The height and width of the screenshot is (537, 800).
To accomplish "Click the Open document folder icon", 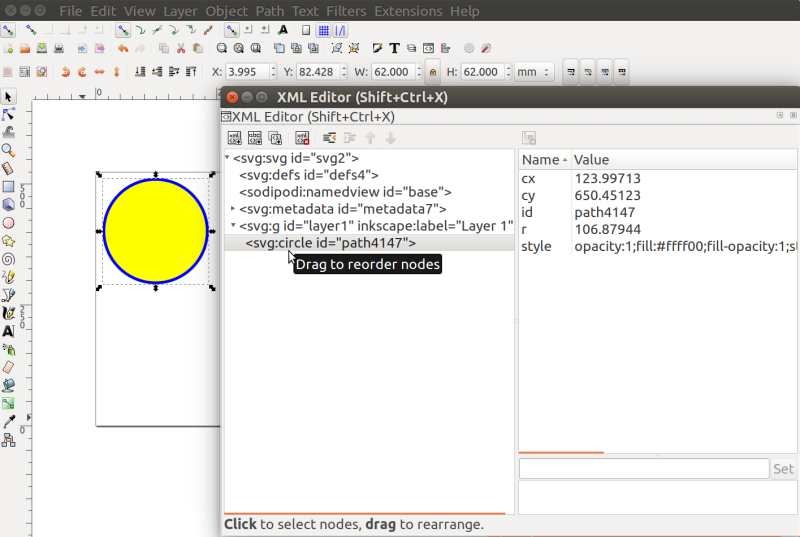I will (24, 48).
